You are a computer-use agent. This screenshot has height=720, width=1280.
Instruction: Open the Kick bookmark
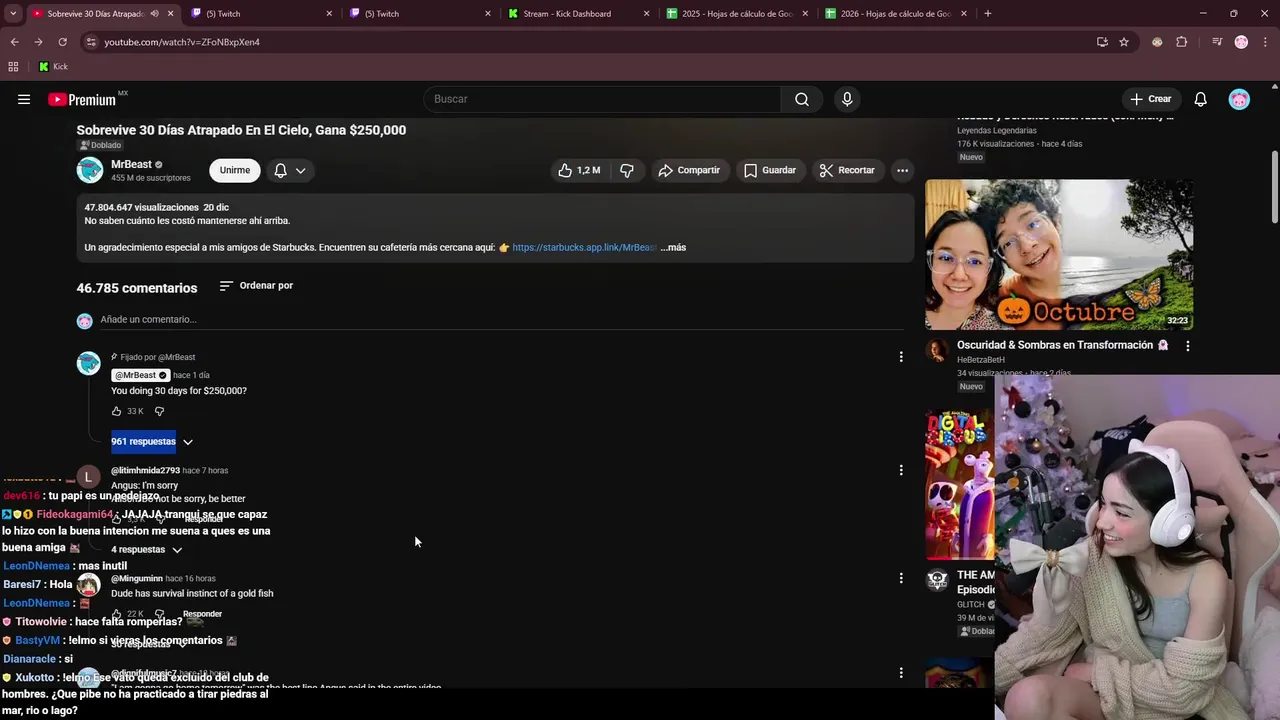click(x=53, y=67)
